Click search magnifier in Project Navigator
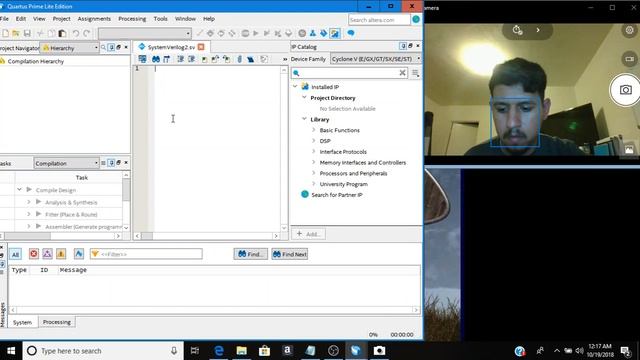The image size is (640, 360). 103,48
